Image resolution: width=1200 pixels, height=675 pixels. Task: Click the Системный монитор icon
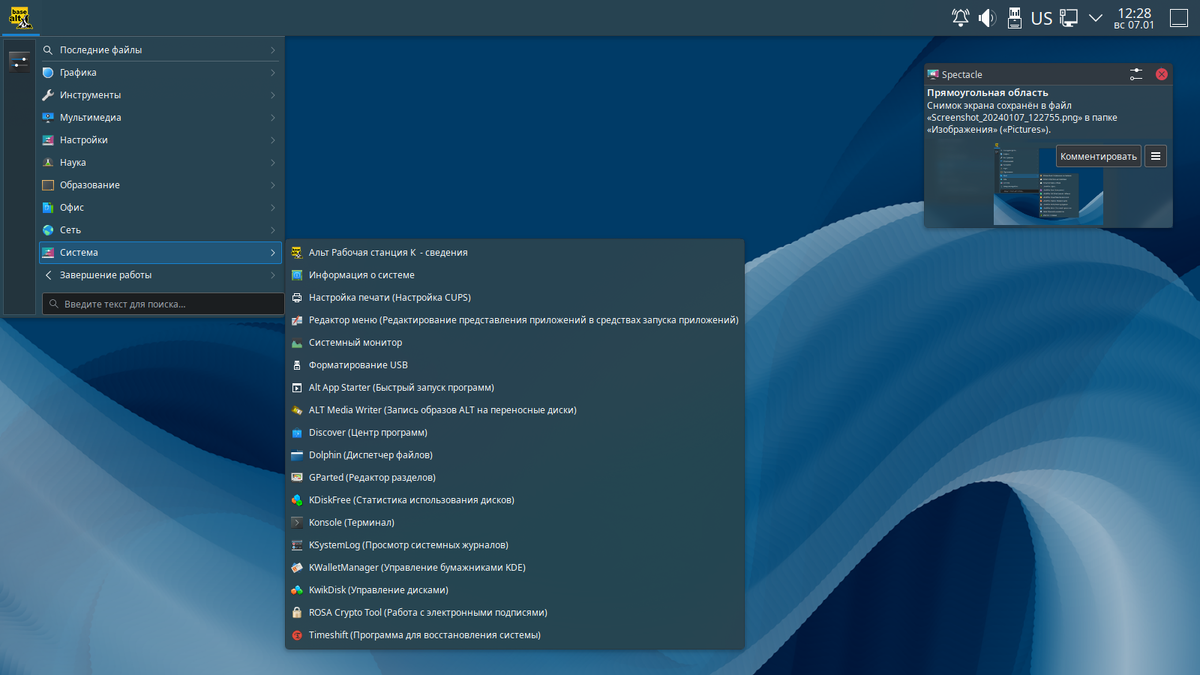297,343
